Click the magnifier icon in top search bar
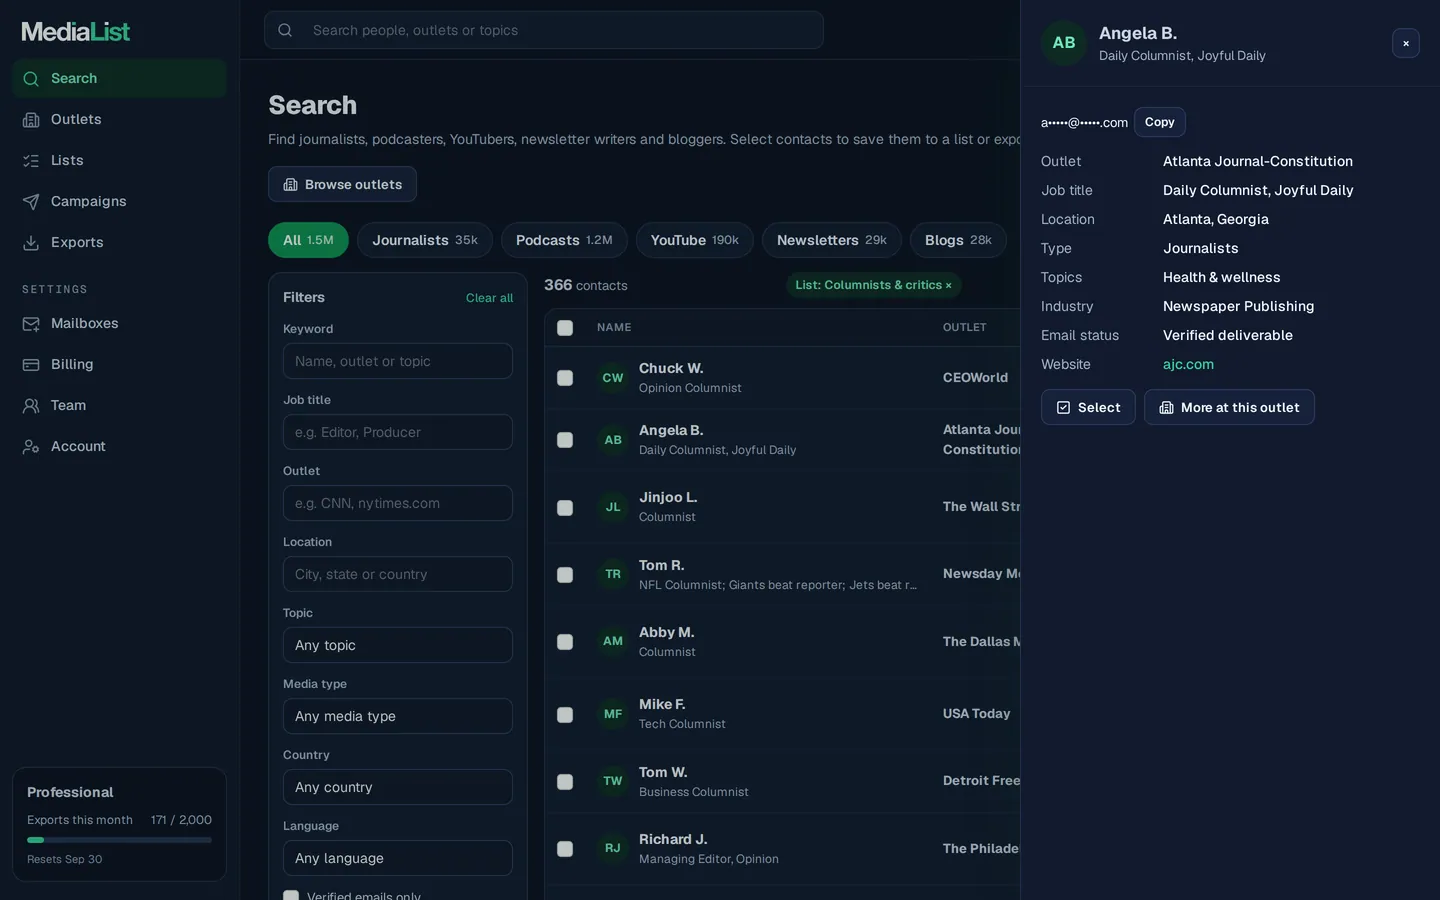 tap(285, 30)
